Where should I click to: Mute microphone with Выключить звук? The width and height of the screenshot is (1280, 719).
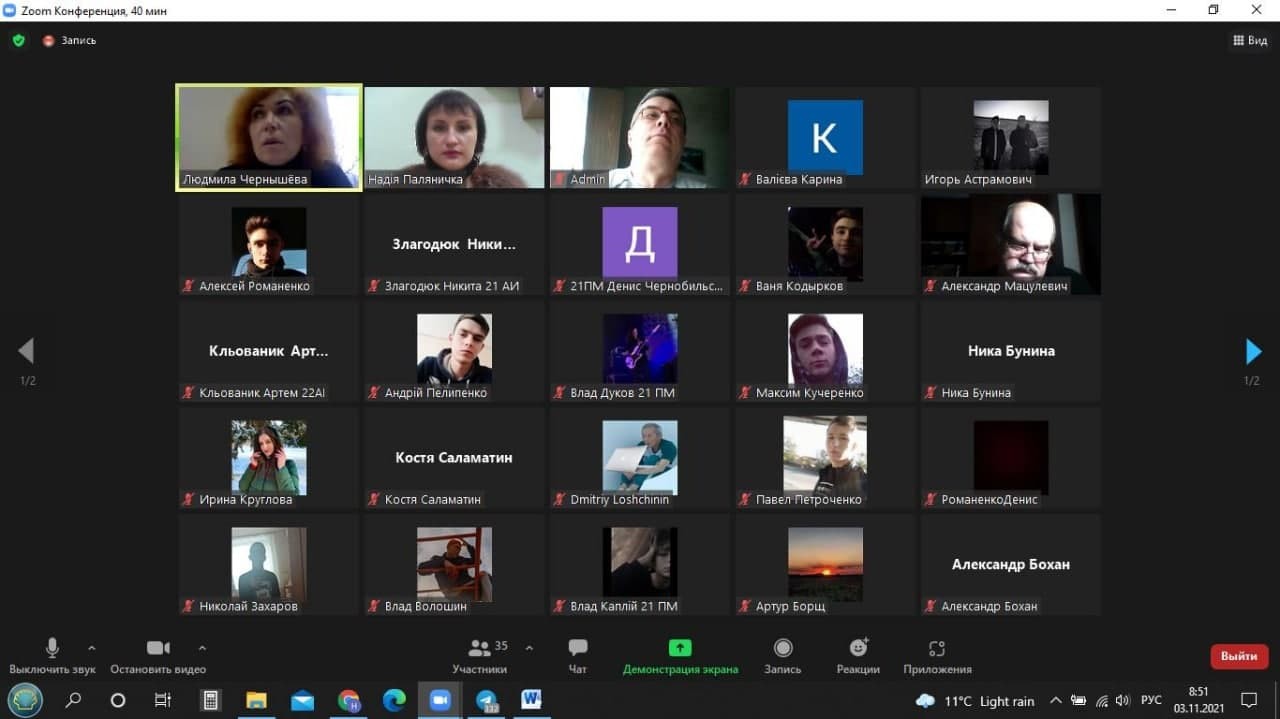click(52, 655)
